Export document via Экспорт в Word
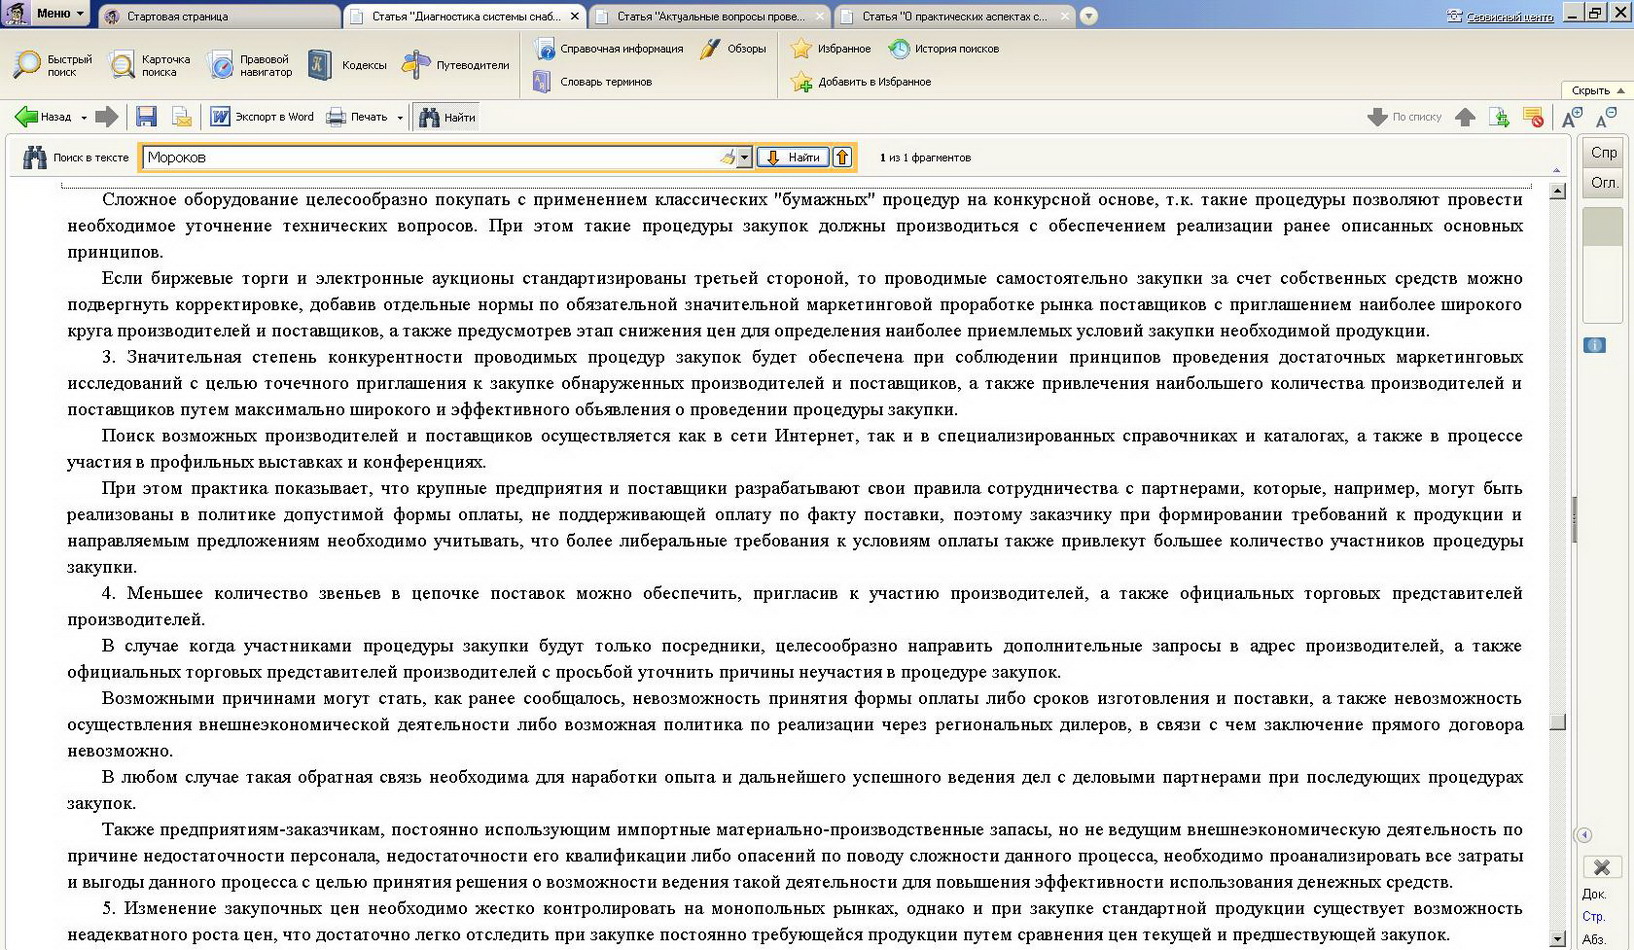Image resolution: width=1634 pixels, height=950 pixels. pyautogui.click(x=262, y=117)
